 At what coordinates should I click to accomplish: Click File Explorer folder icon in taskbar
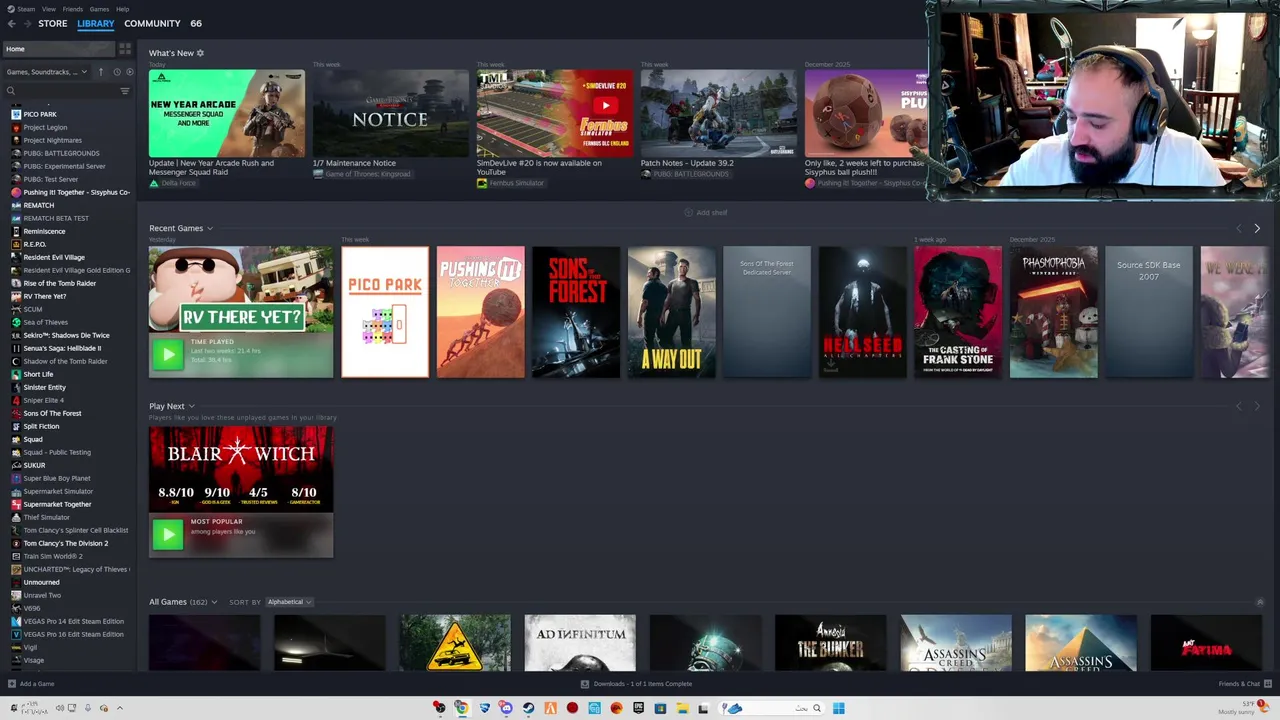682,708
